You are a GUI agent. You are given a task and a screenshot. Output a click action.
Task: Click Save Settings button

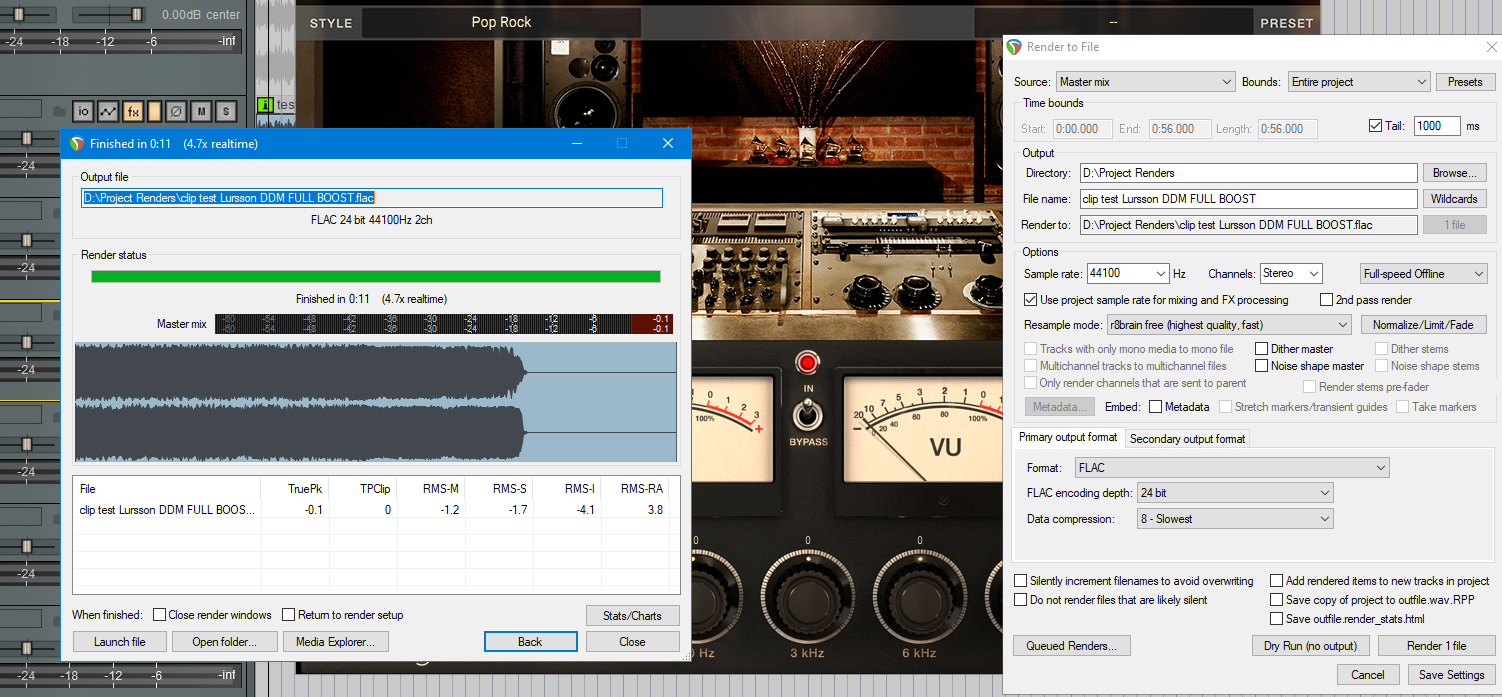[1451, 675]
